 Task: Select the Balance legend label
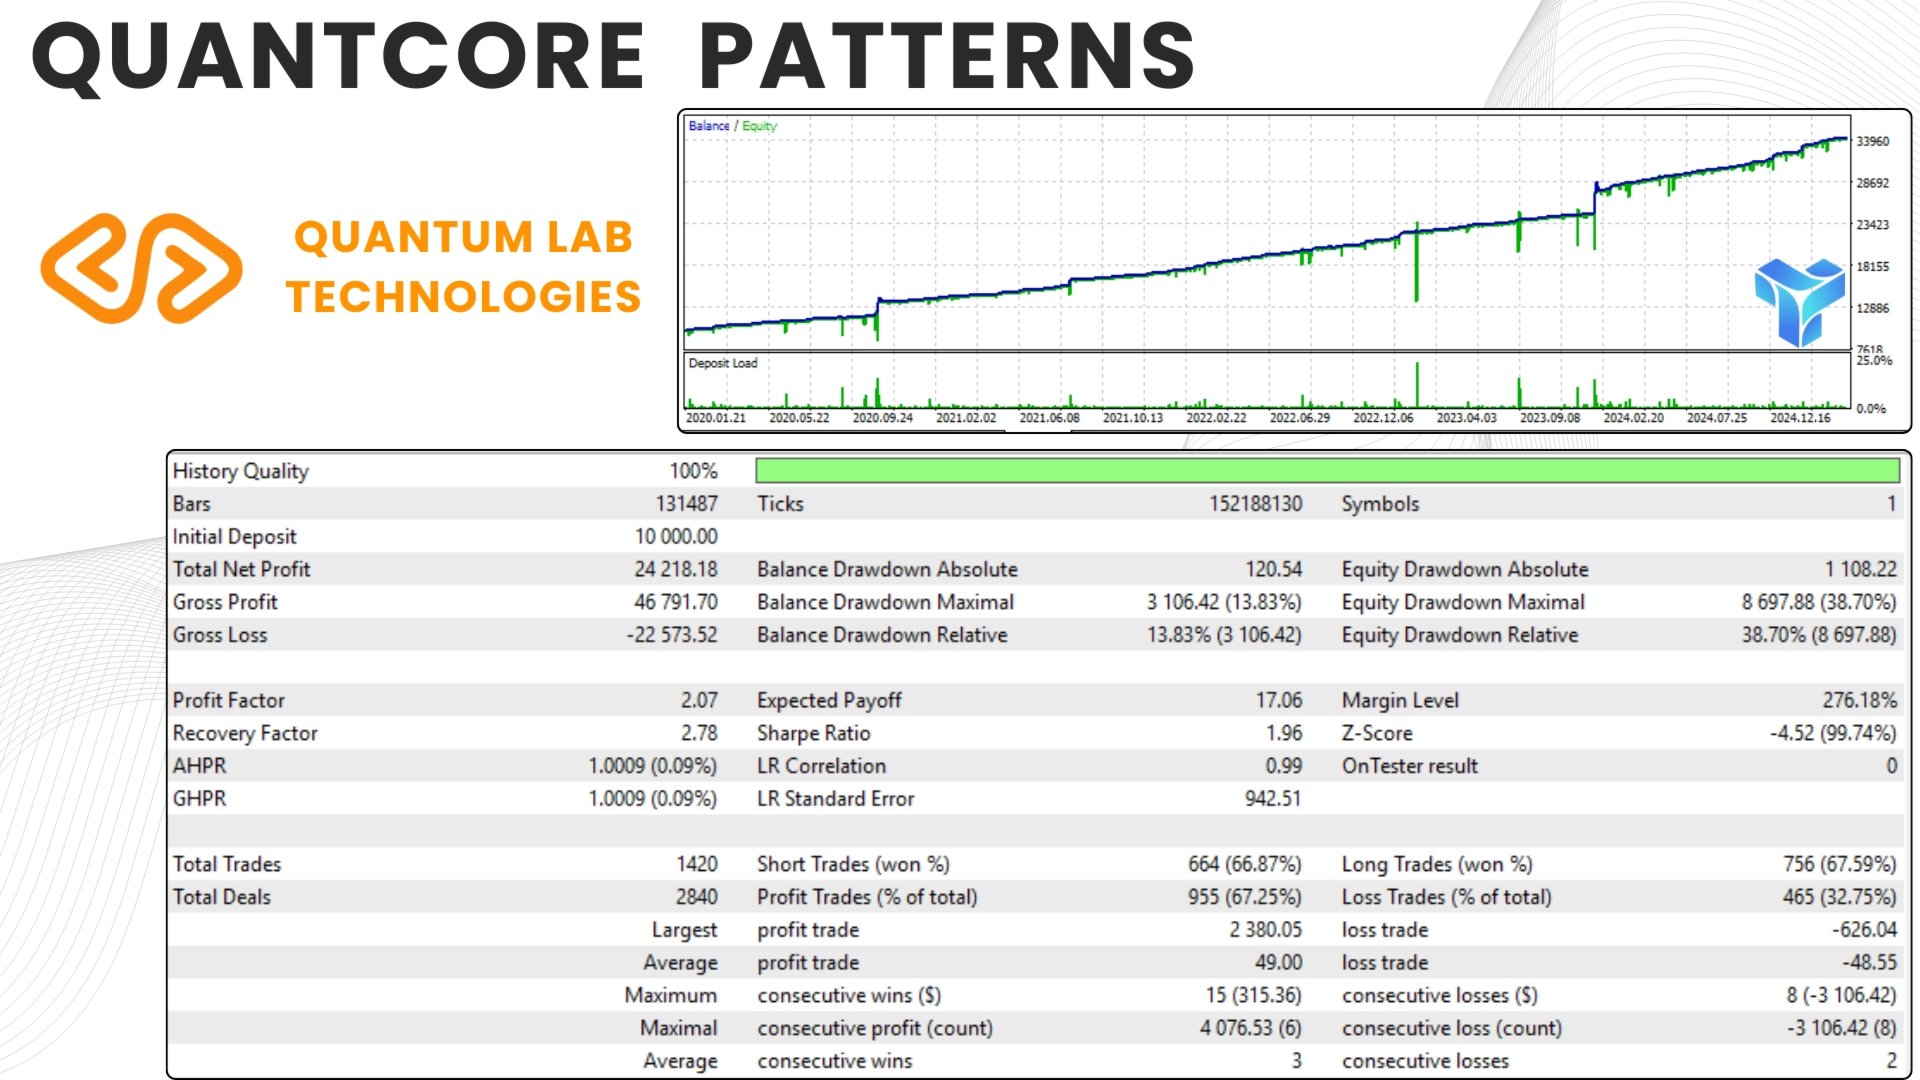click(710, 127)
